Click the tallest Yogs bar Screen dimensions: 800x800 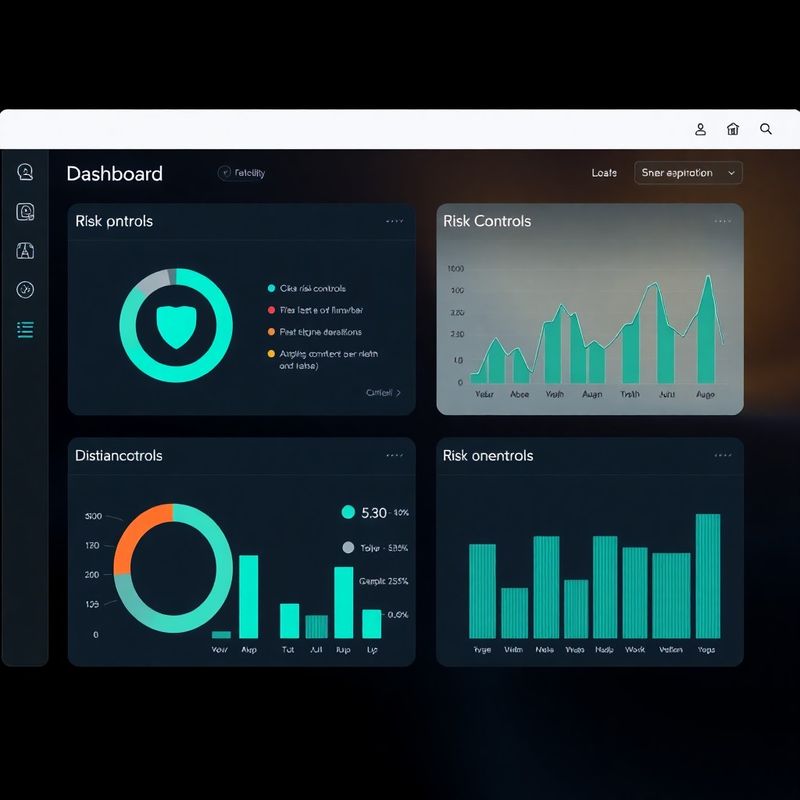[708, 576]
